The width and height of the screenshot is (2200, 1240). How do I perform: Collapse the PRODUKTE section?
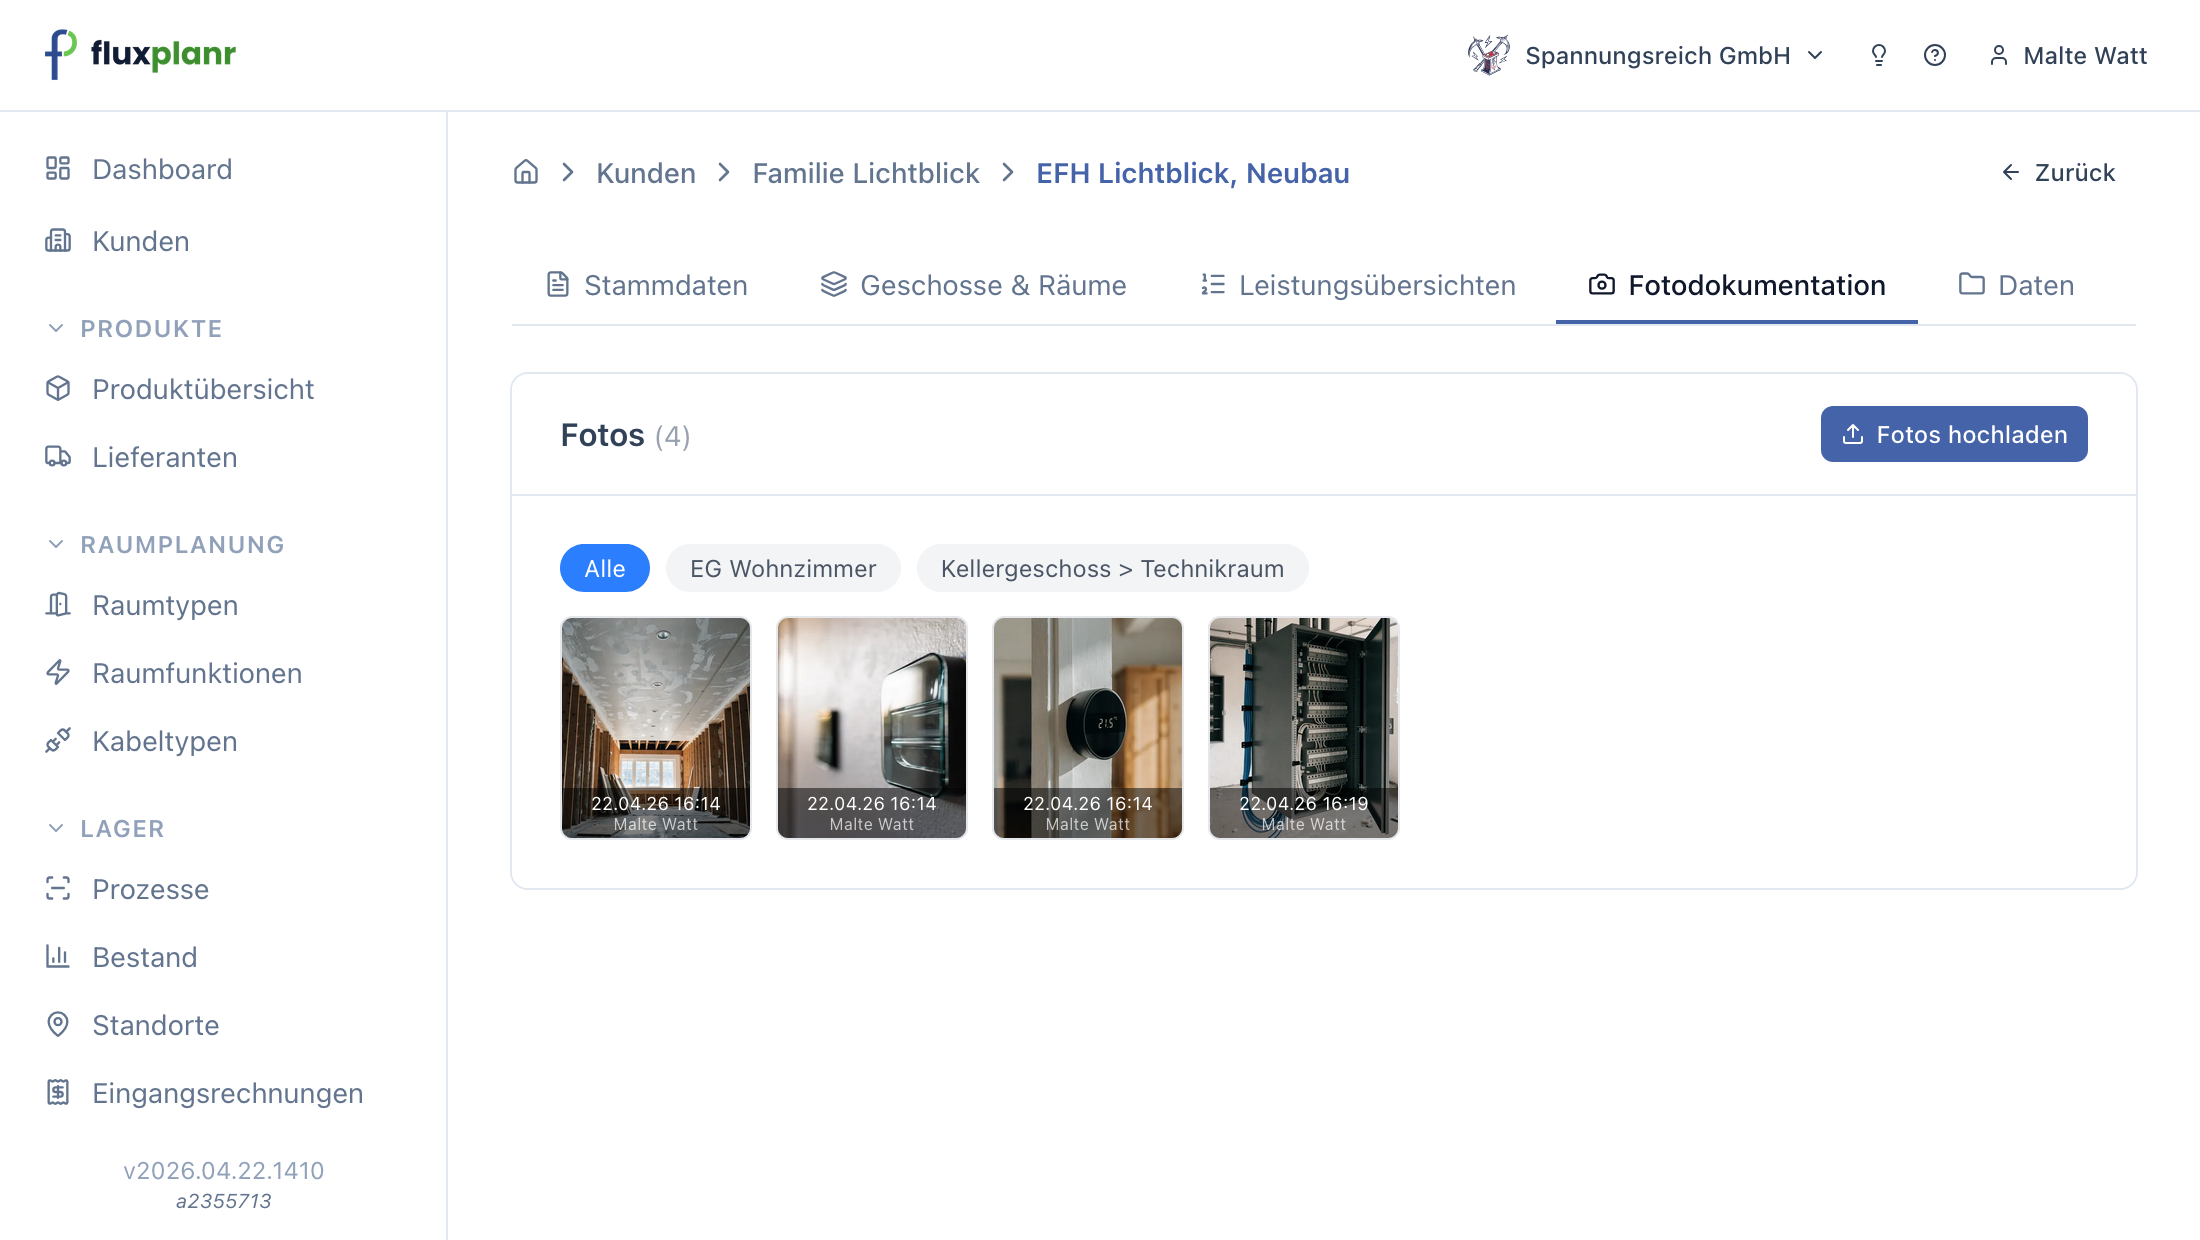(135, 328)
